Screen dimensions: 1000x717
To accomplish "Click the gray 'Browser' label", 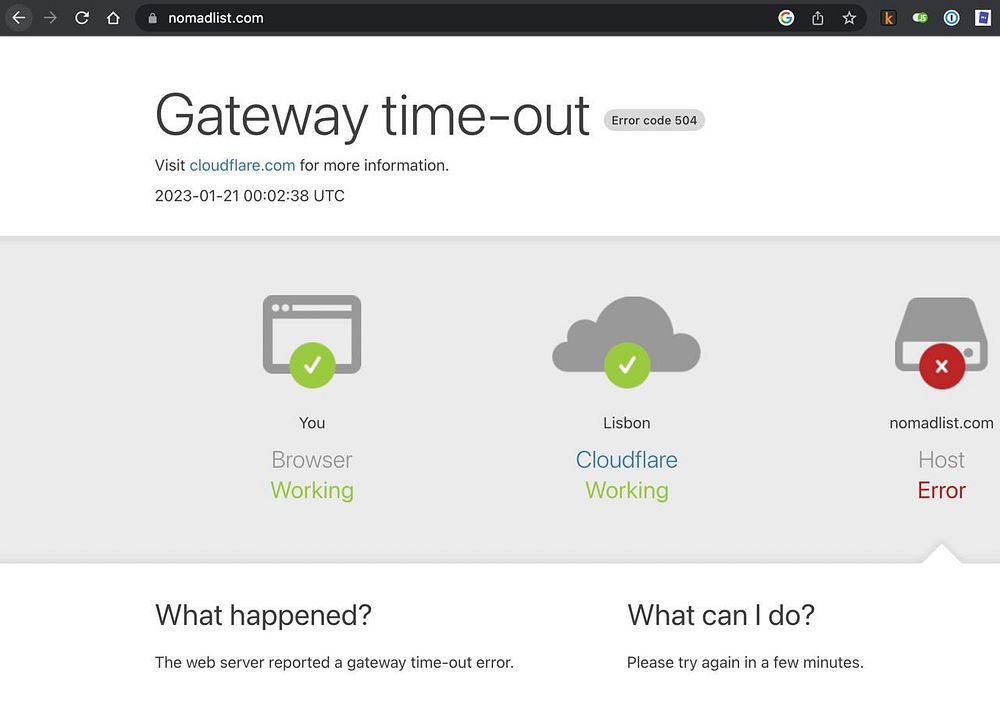I will click(312, 460).
